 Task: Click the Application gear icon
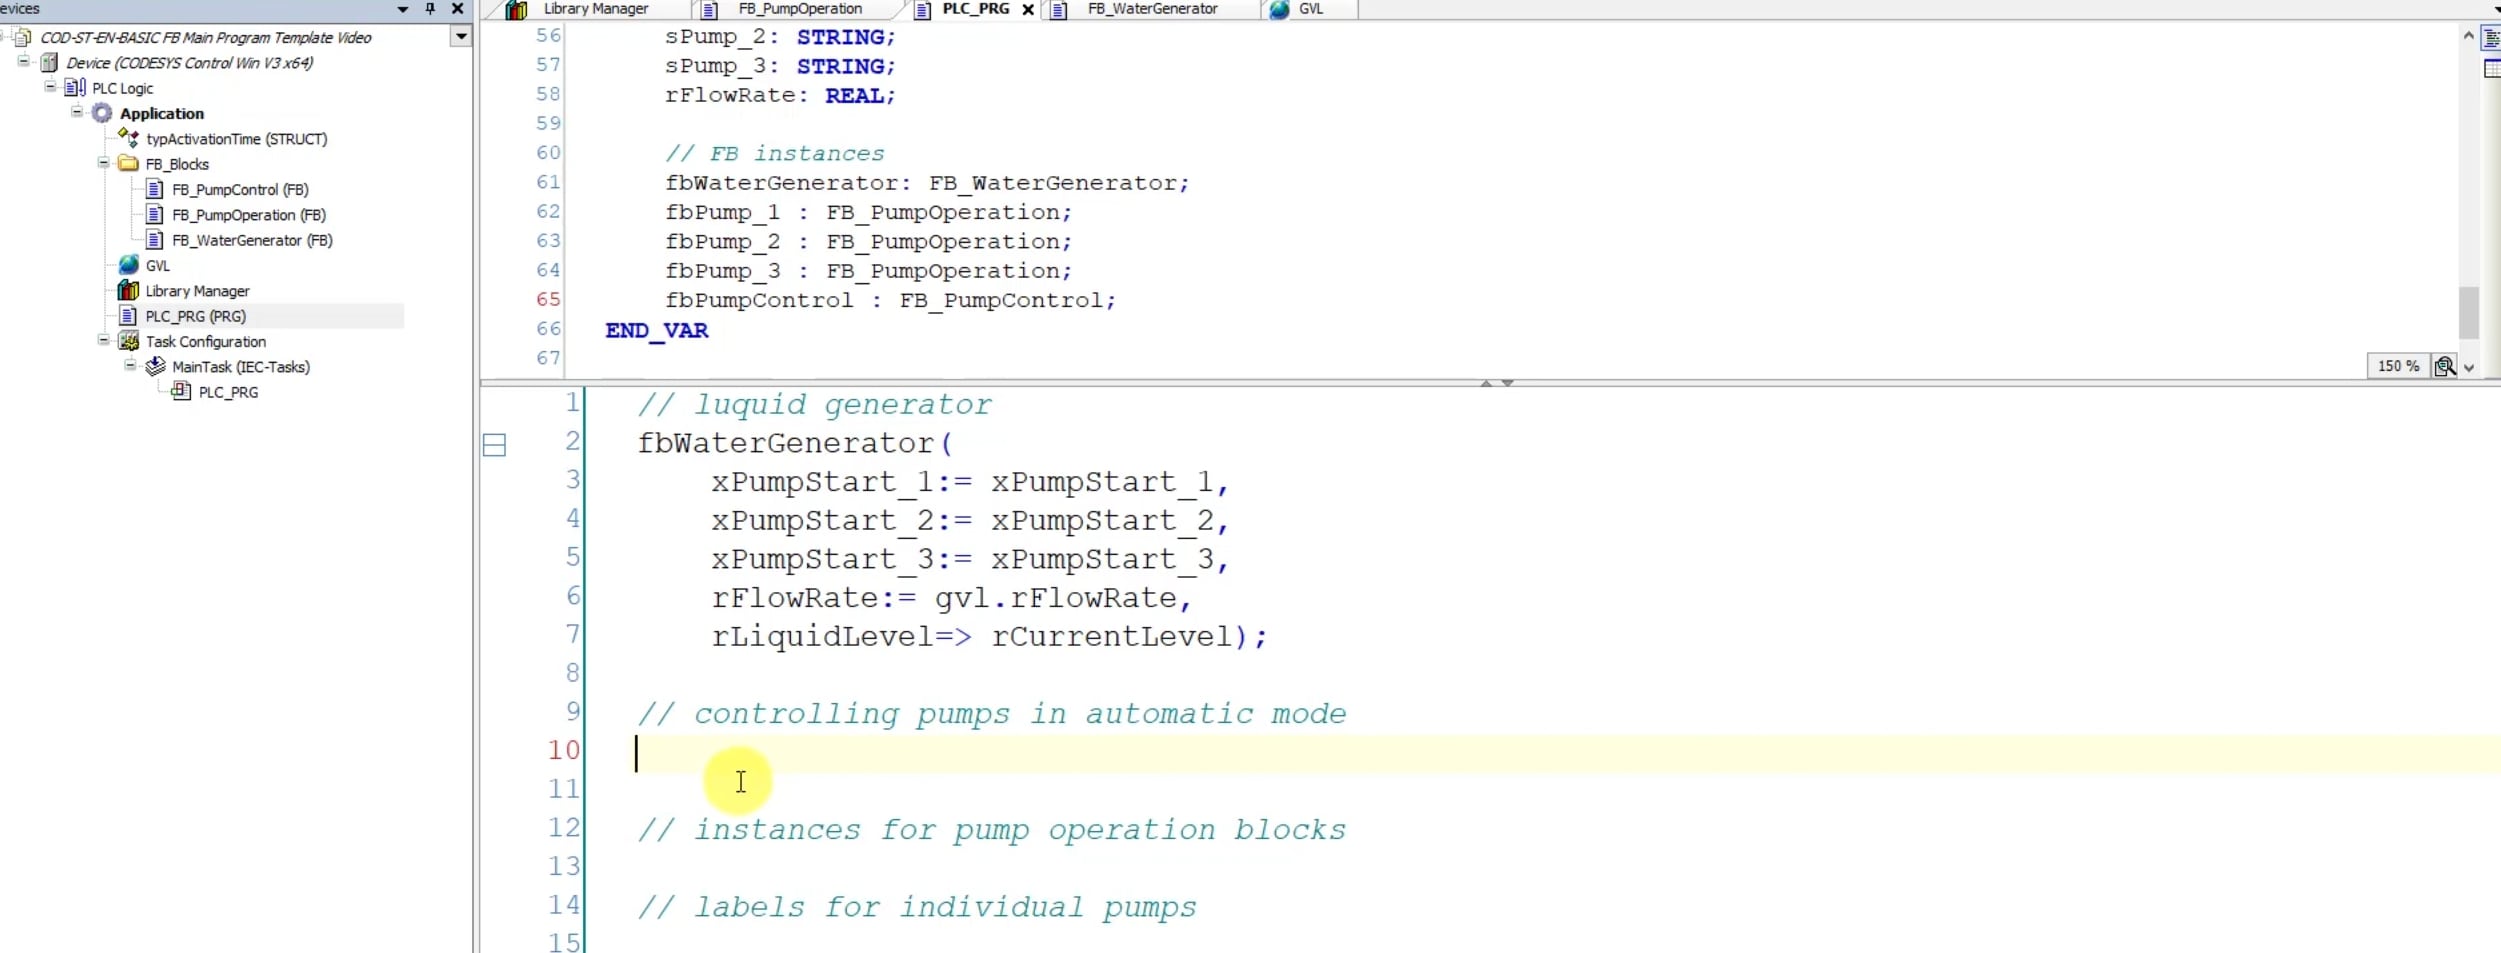[x=102, y=113]
